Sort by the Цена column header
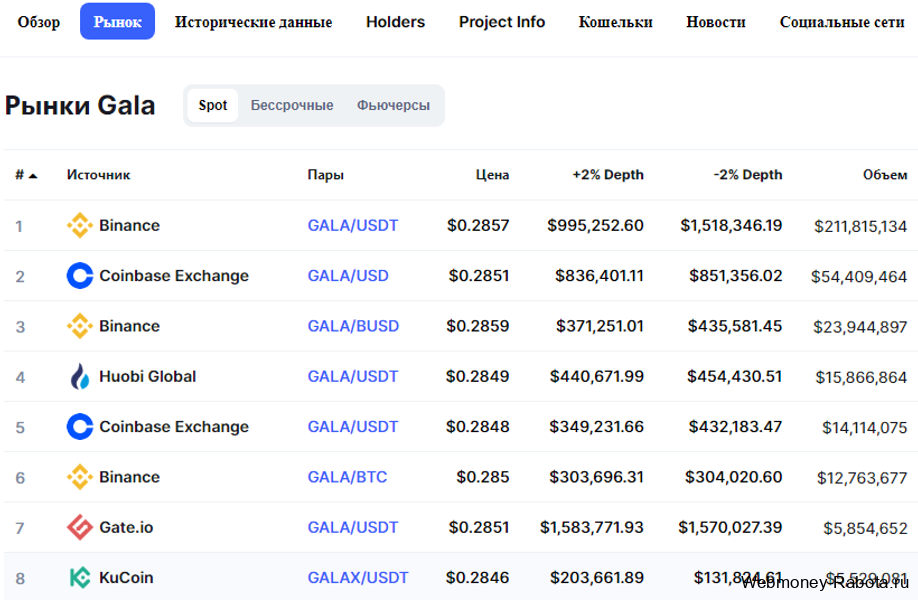918x600 pixels. (x=492, y=175)
